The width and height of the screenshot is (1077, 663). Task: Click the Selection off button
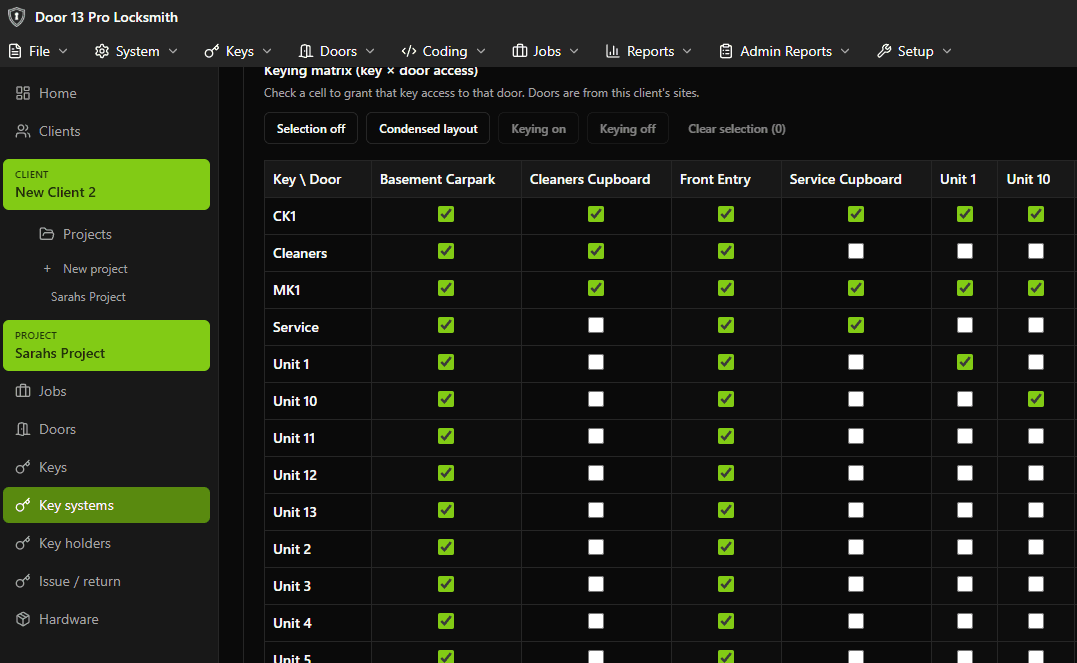point(311,129)
